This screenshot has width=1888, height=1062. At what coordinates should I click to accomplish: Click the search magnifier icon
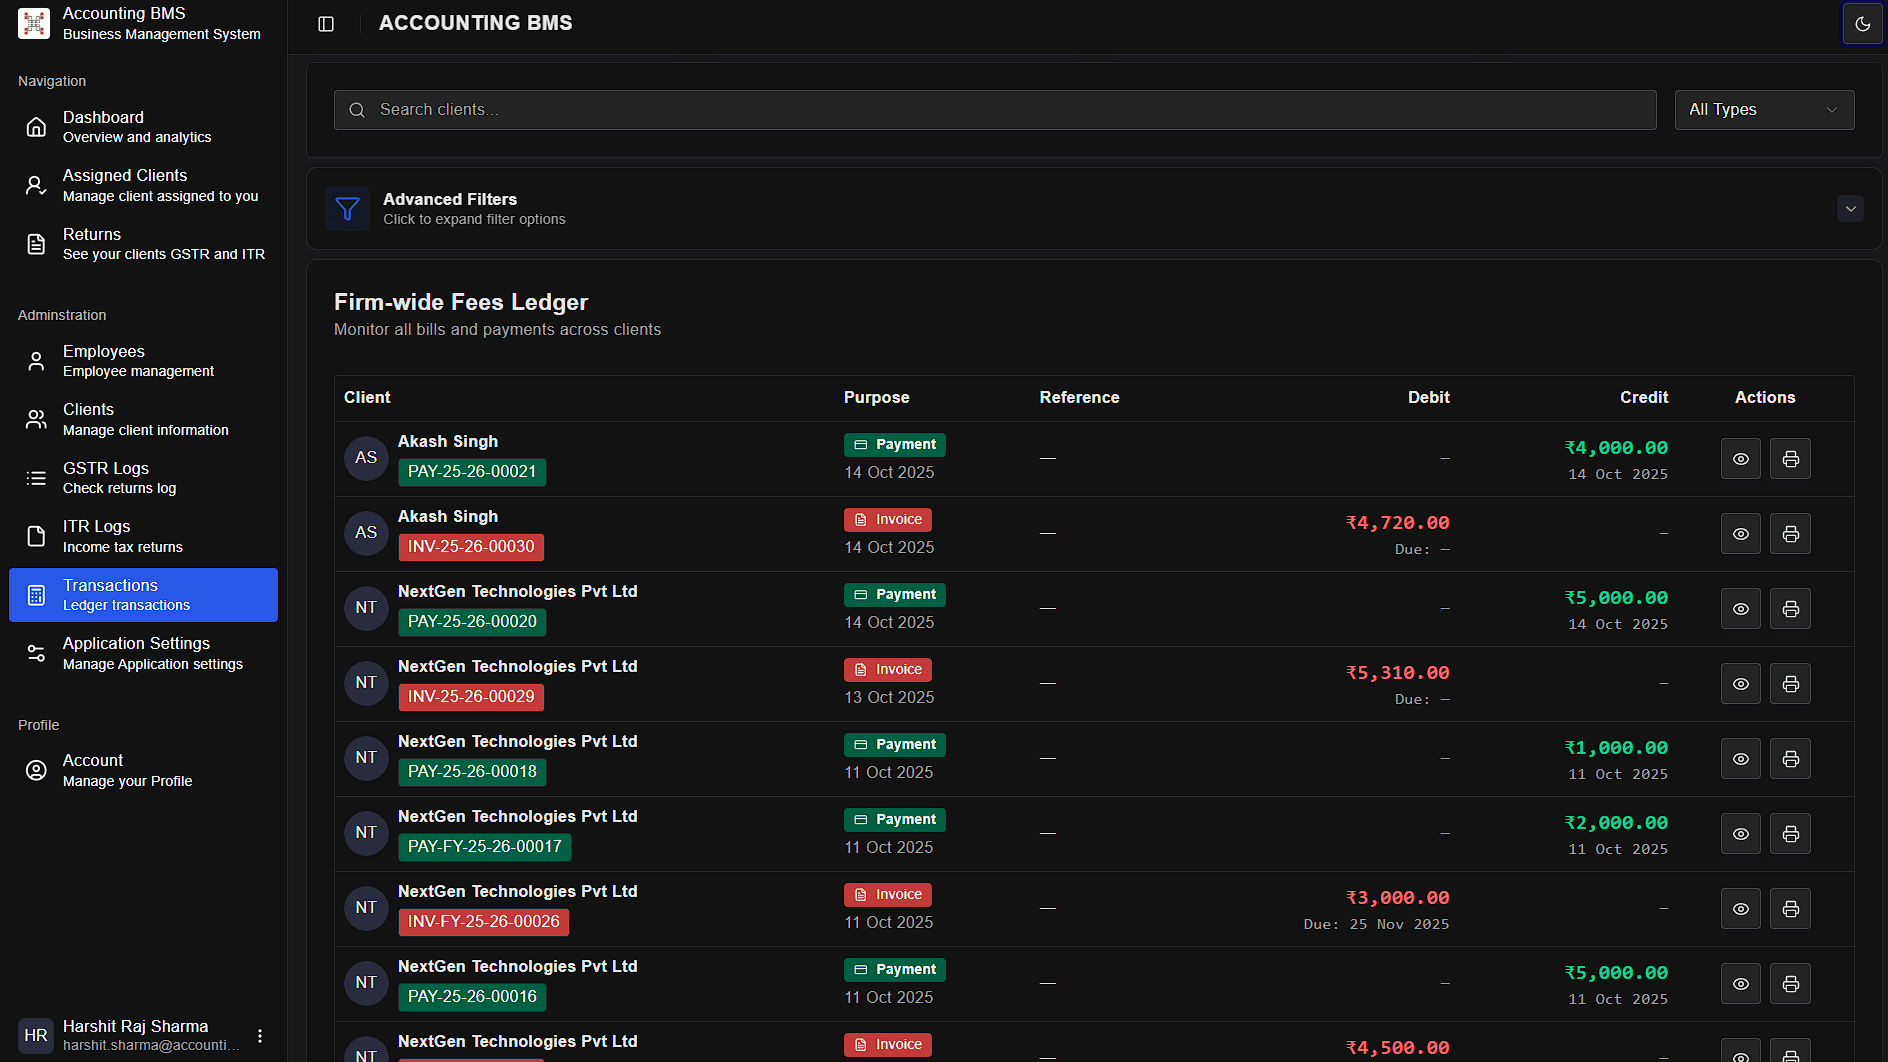click(x=357, y=109)
